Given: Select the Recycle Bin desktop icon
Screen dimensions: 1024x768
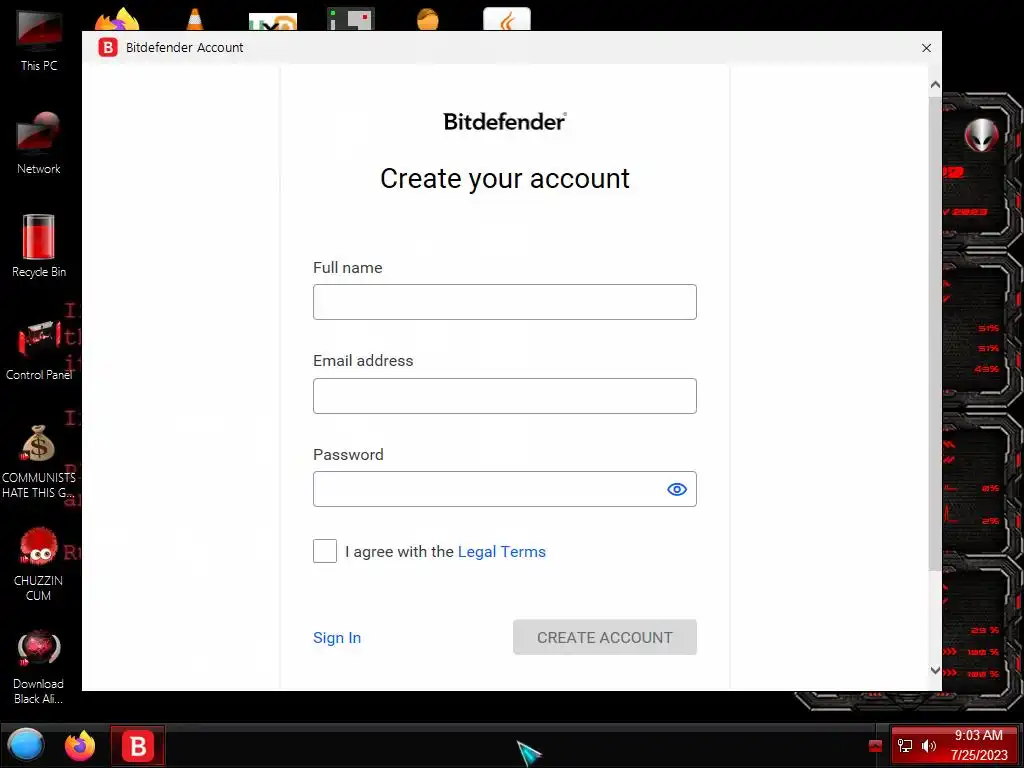Looking at the screenshot, I should 39,246.
